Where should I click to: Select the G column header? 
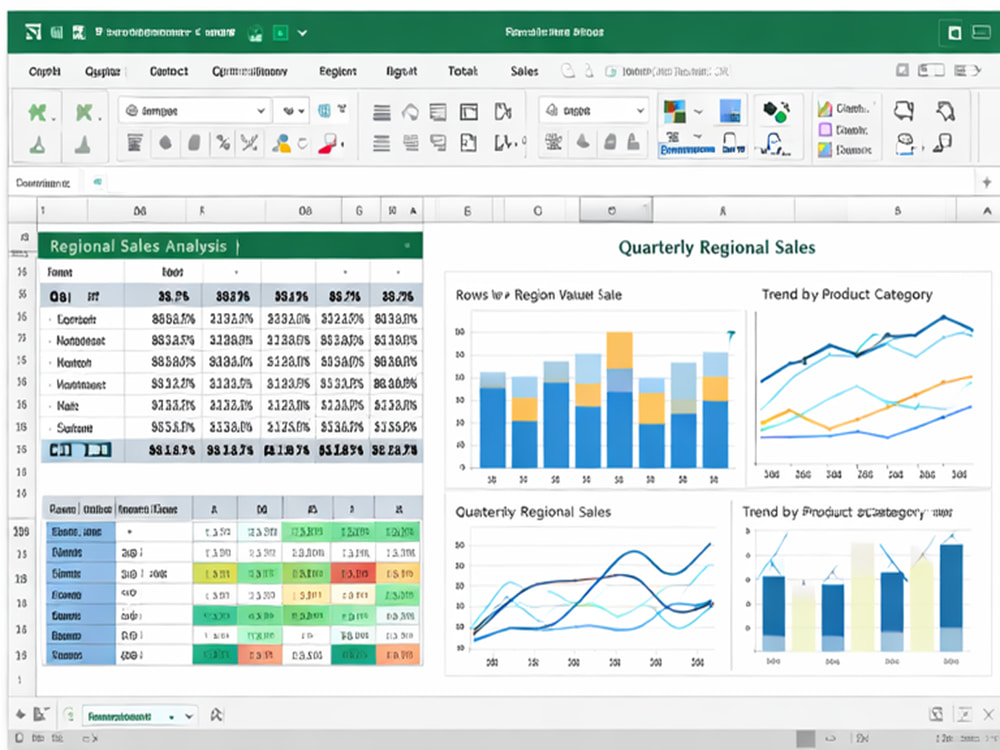359,210
